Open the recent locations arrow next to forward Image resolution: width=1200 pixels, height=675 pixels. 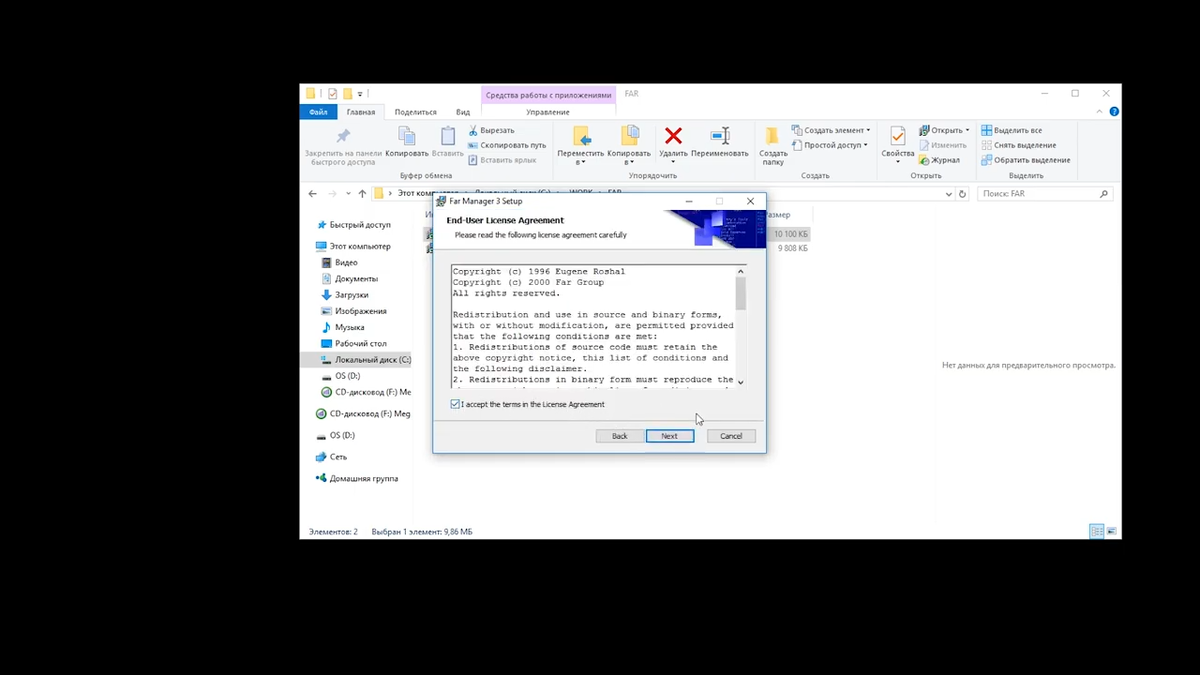[348, 194]
